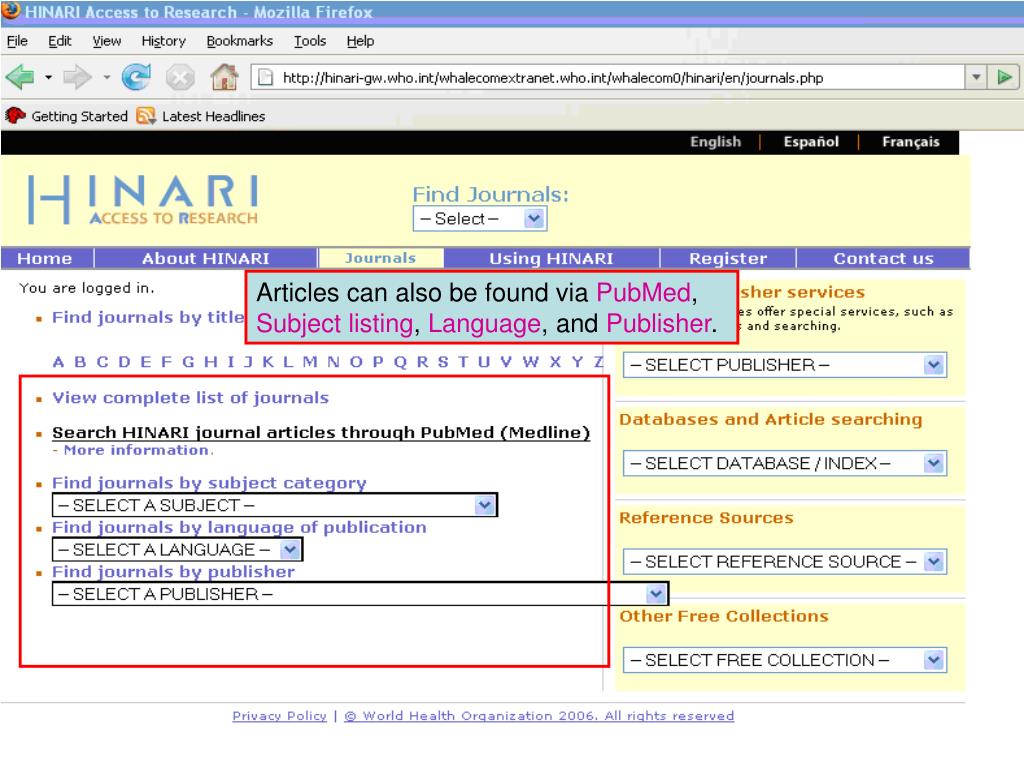
Task: Browse journals starting with letter B
Action: coord(80,362)
